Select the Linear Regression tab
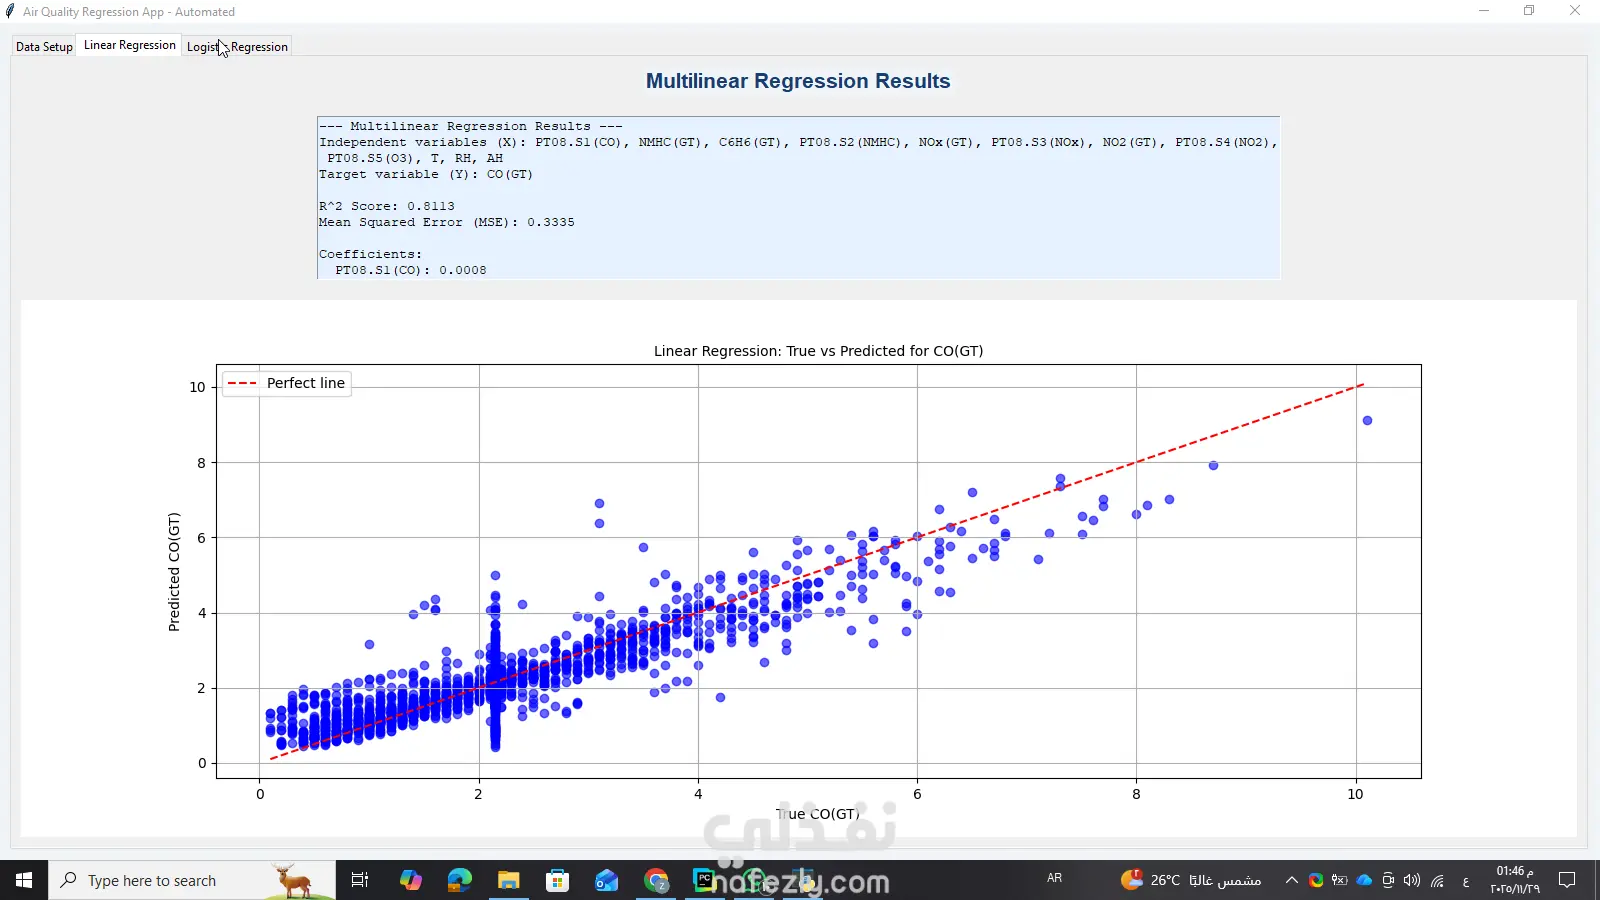Viewport: 1600px width, 900px height. tap(129, 45)
